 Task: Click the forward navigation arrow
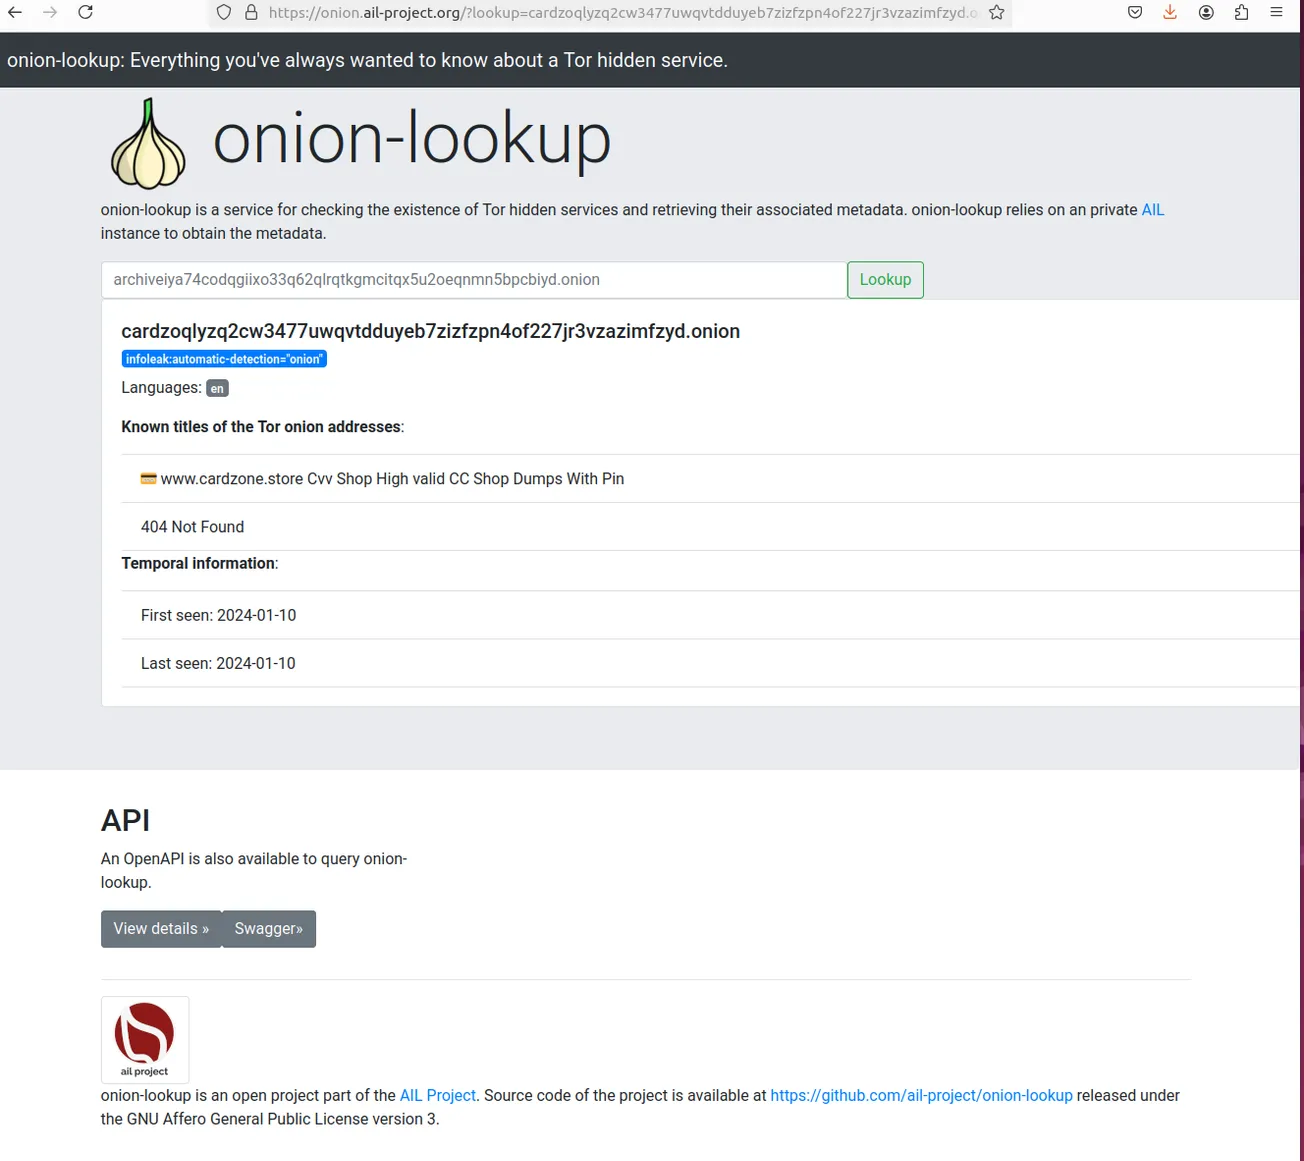tap(50, 12)
